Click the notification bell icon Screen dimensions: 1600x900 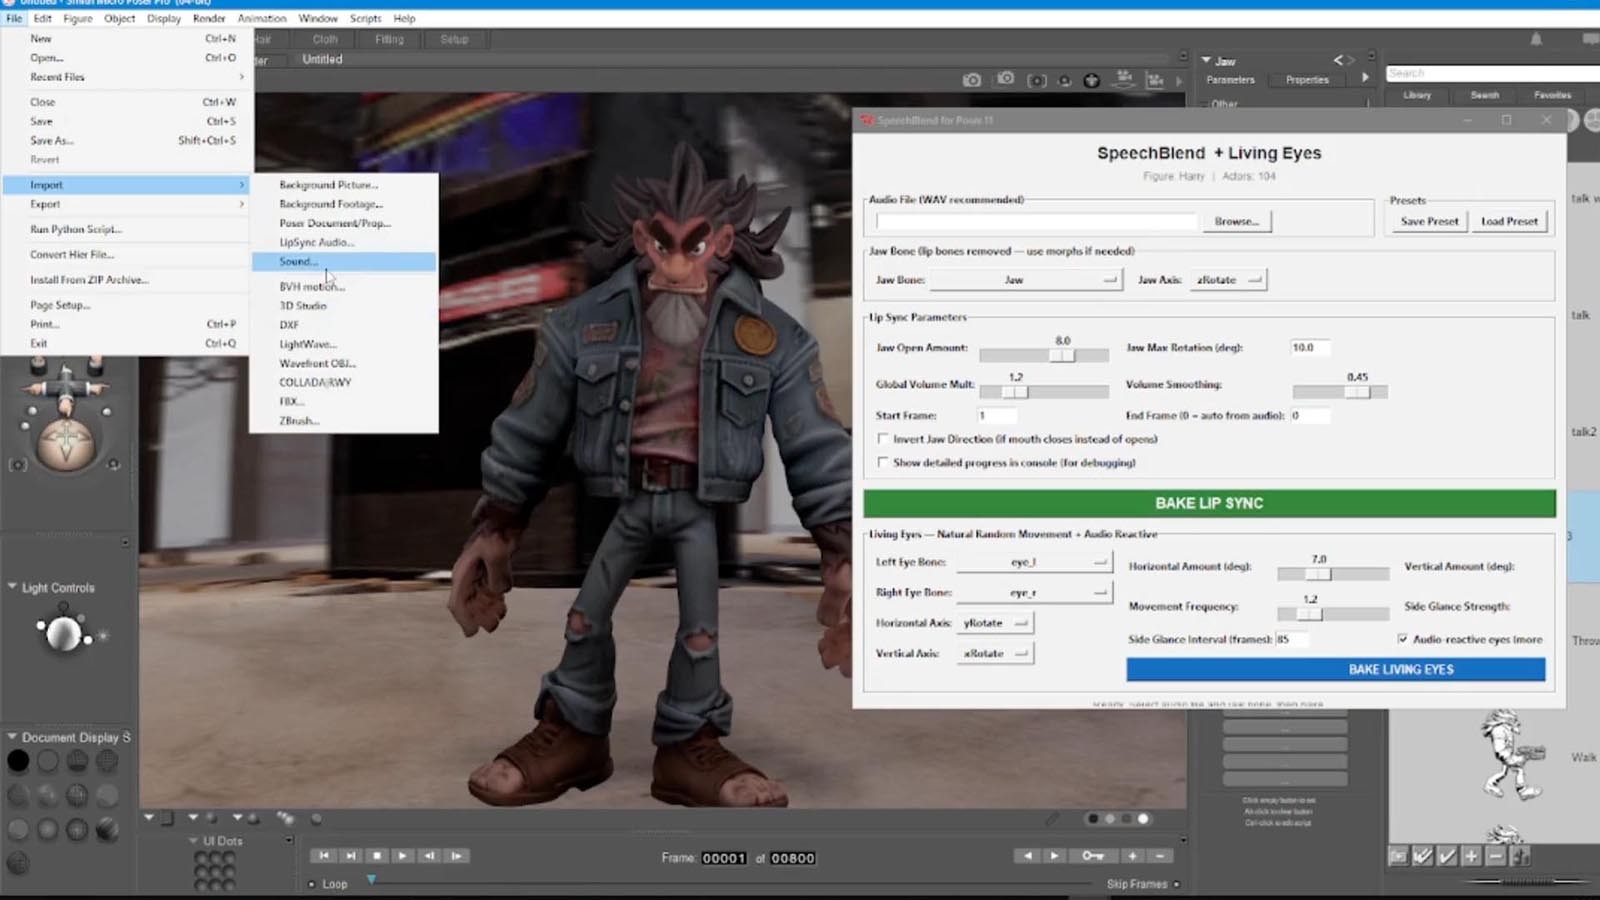click(x=1536, y=39)
